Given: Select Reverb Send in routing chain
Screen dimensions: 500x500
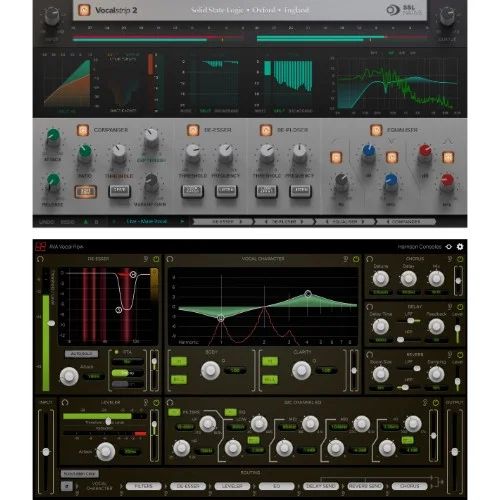Looking at the screenshot, I should 365,486.
